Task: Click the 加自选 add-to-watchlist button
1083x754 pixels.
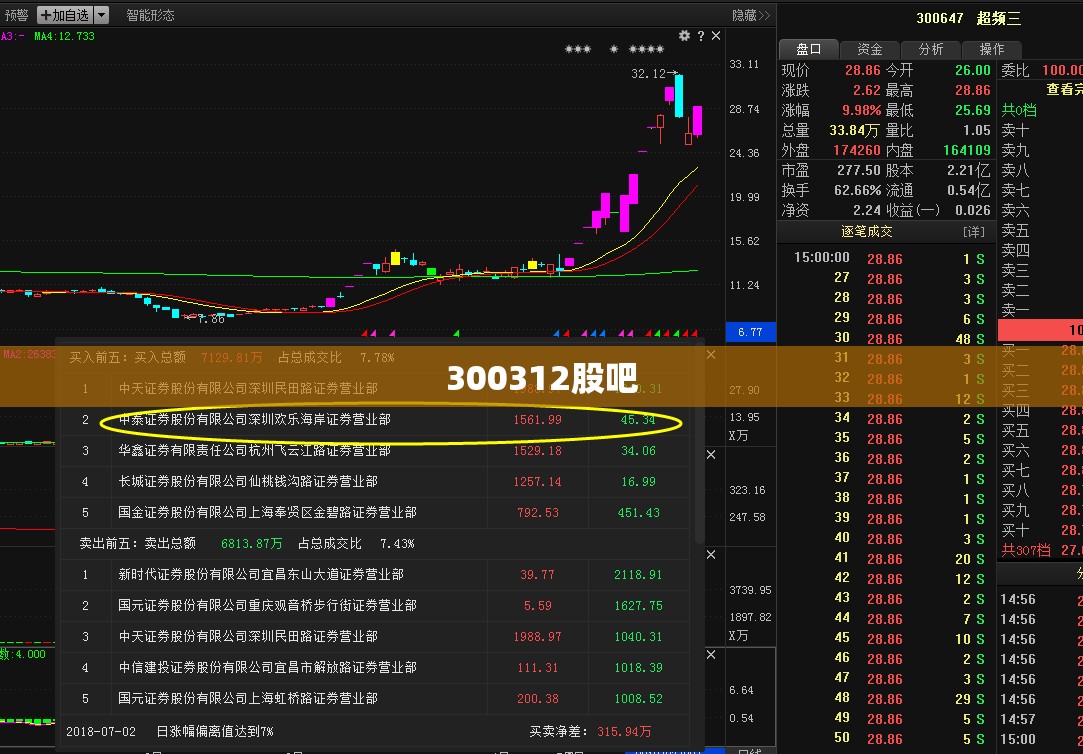Action: click(66, 15)
